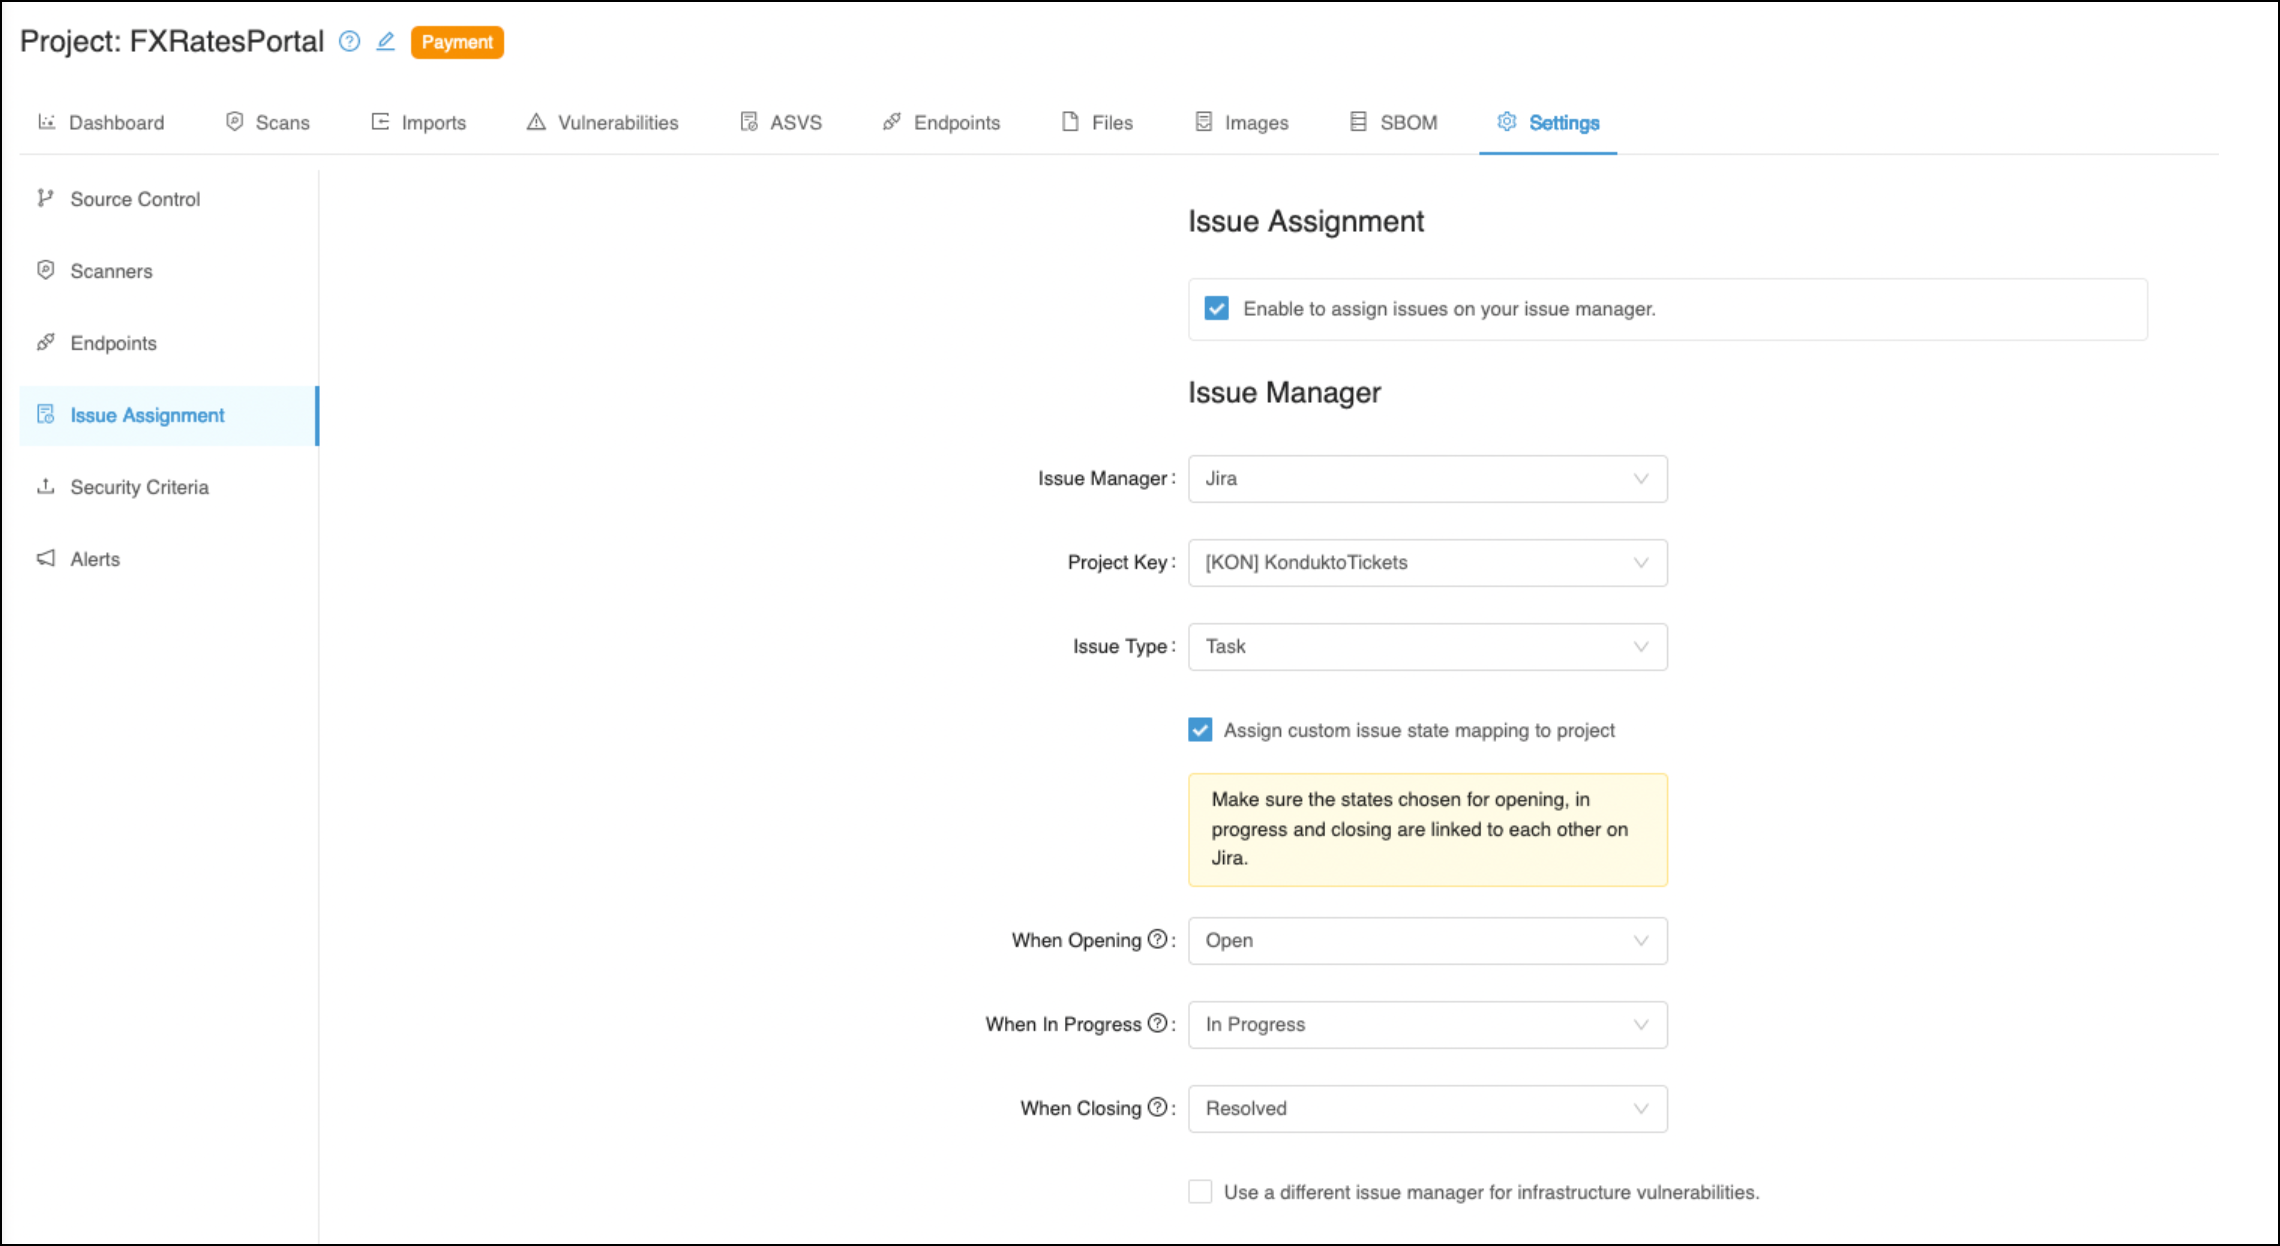Image resolution: width=2280 pixels, height=1246 pixels.
Task: Click the Alerts megaphone icon in the sidebar
Action: pyautogui.click(x=45, y=558)
